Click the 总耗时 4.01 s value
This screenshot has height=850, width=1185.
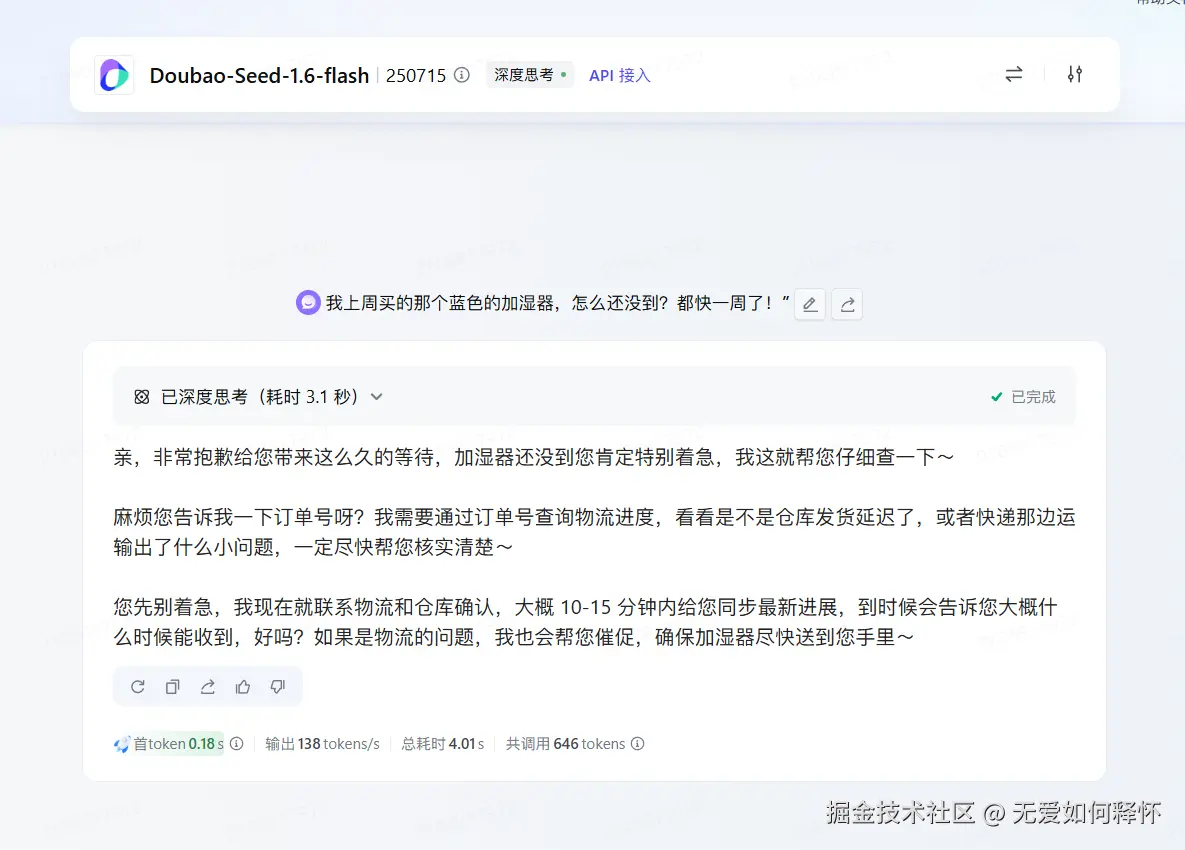tap(443, 743)
